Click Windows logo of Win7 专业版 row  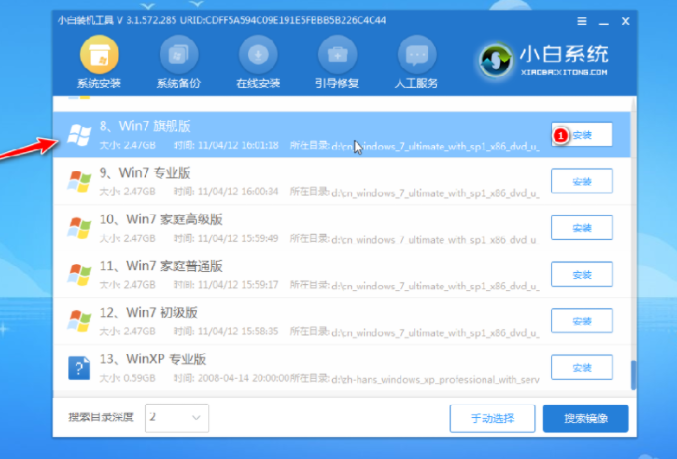(x=79, y=181)
